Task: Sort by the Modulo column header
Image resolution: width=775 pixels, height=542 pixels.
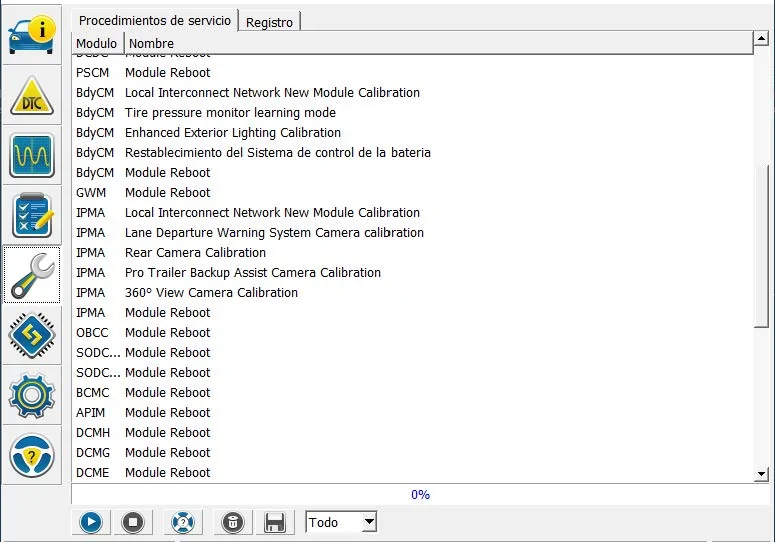Action: tap(97, 43)
